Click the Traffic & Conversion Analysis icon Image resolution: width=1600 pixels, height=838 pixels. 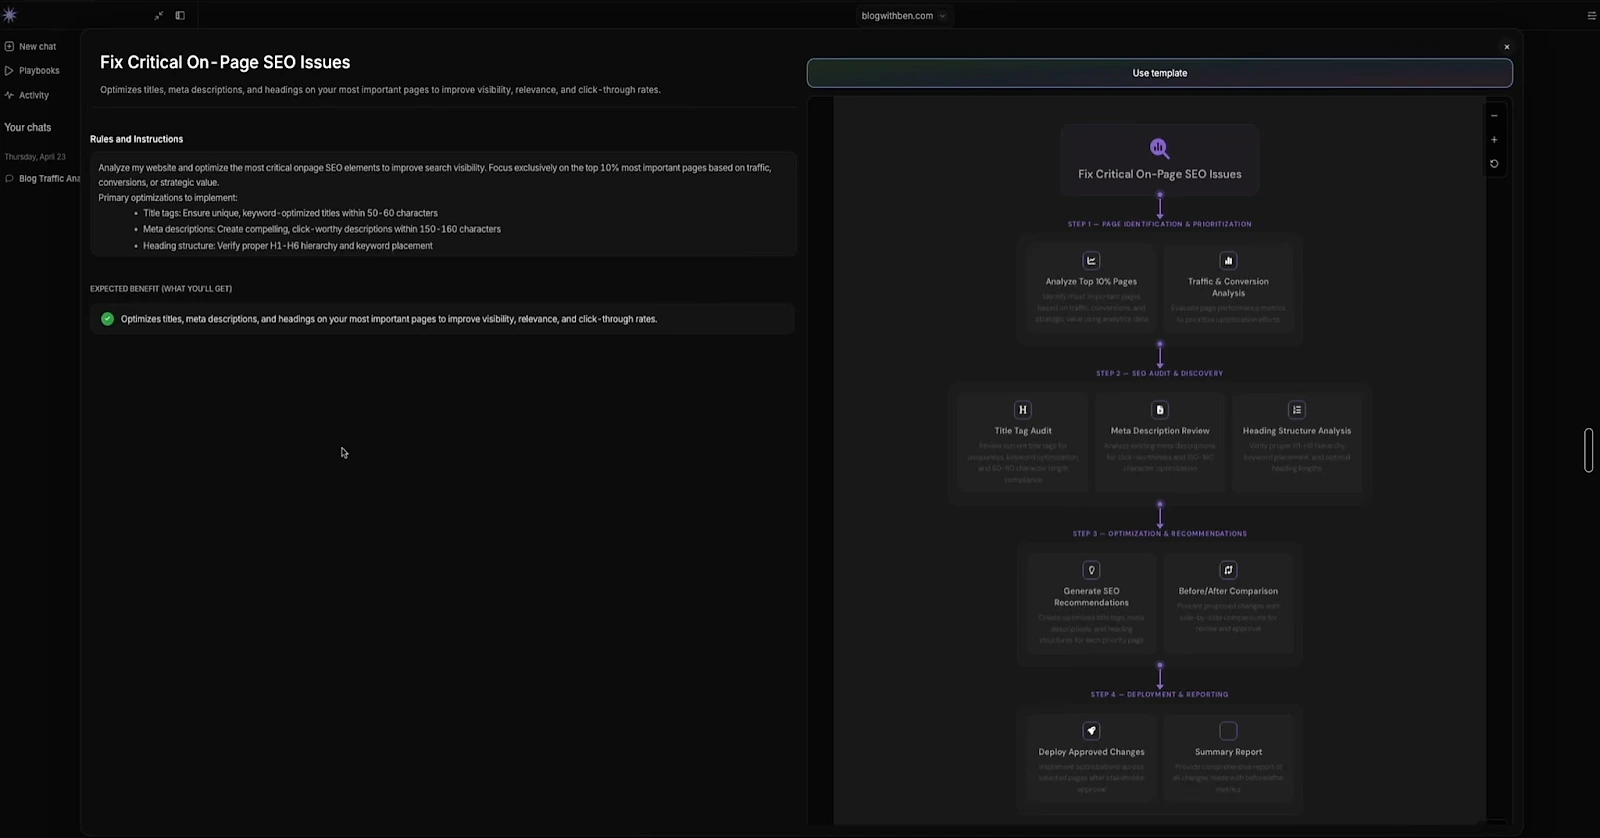click(1228, 261)
